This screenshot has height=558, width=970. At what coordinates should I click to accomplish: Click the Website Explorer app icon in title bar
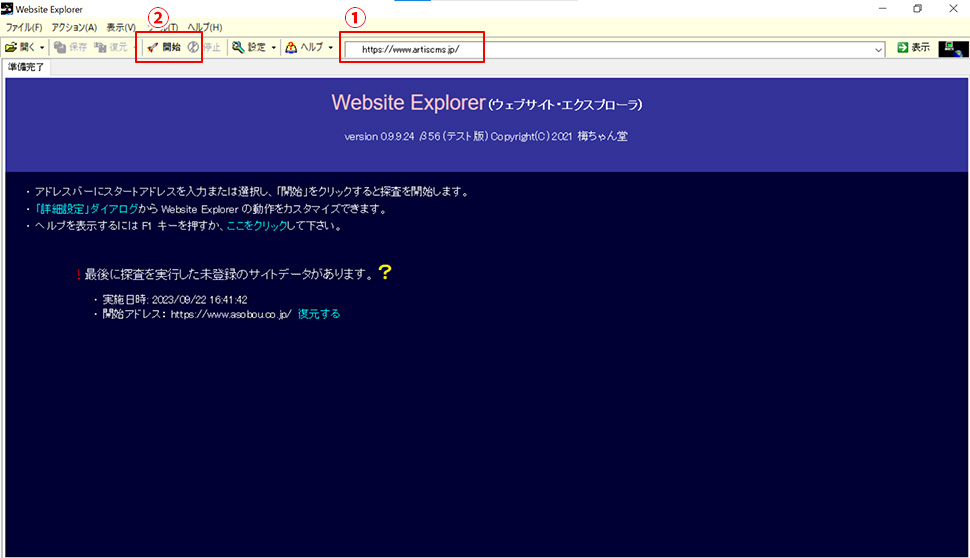point(7,9)
